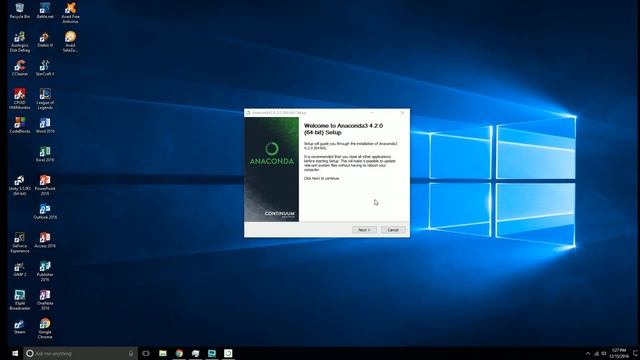The width and height of the screenshot is (640, 360).
Task: Click the Anaconda installer taskbar icon
Action: click(228, 353)
